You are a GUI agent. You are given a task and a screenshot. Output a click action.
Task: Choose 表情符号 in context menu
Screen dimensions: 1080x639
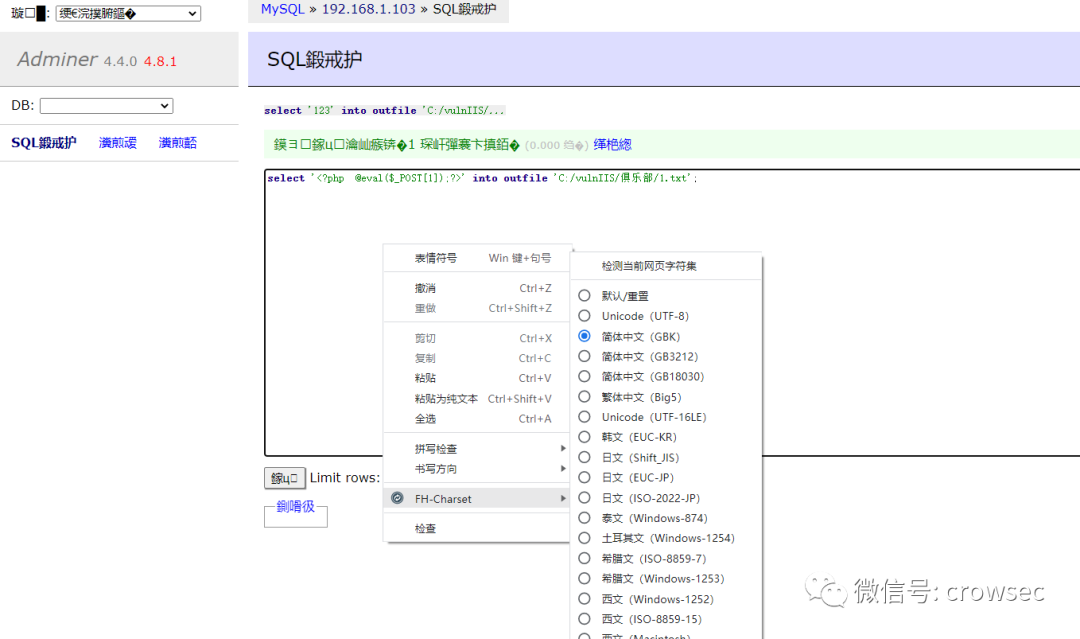click(x=477, y=258)
